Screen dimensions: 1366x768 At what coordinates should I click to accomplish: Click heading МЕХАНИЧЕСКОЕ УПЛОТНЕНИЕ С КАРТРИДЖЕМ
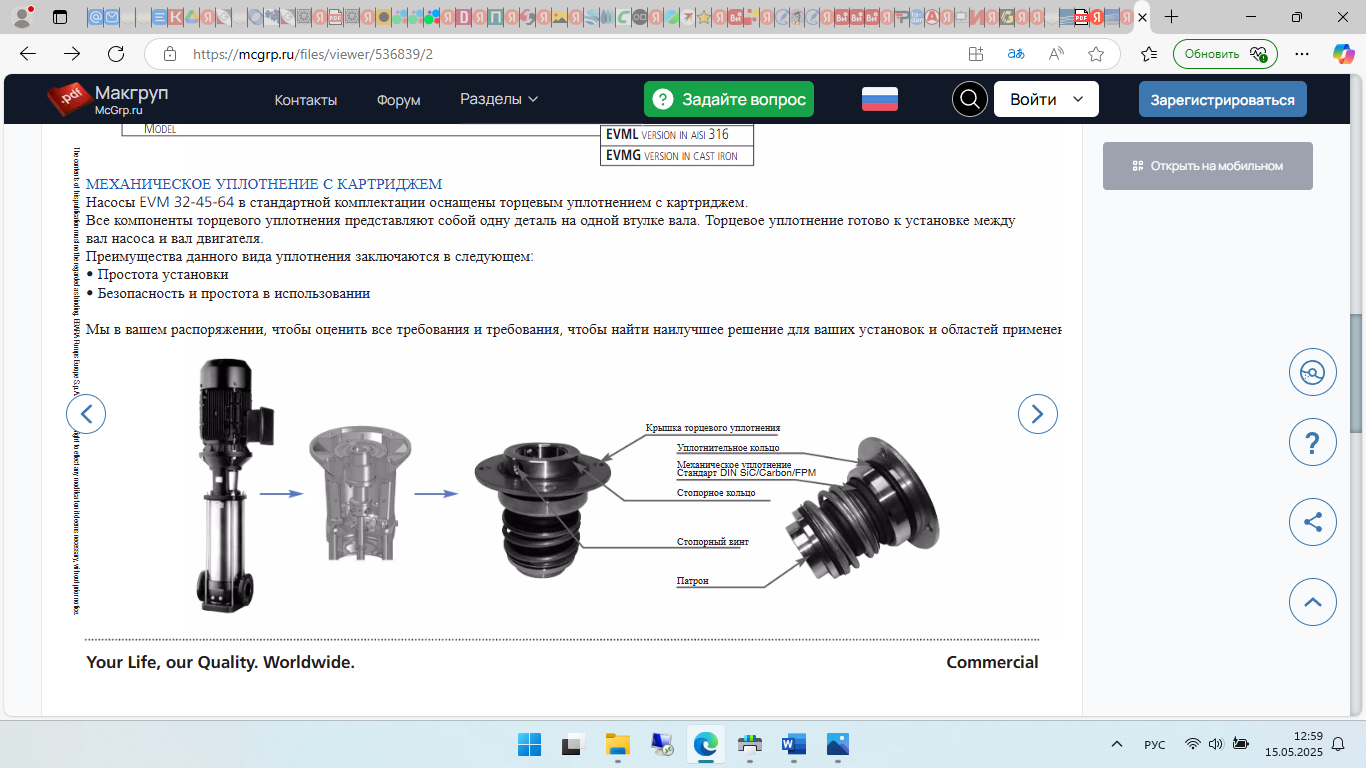[264, 184]
